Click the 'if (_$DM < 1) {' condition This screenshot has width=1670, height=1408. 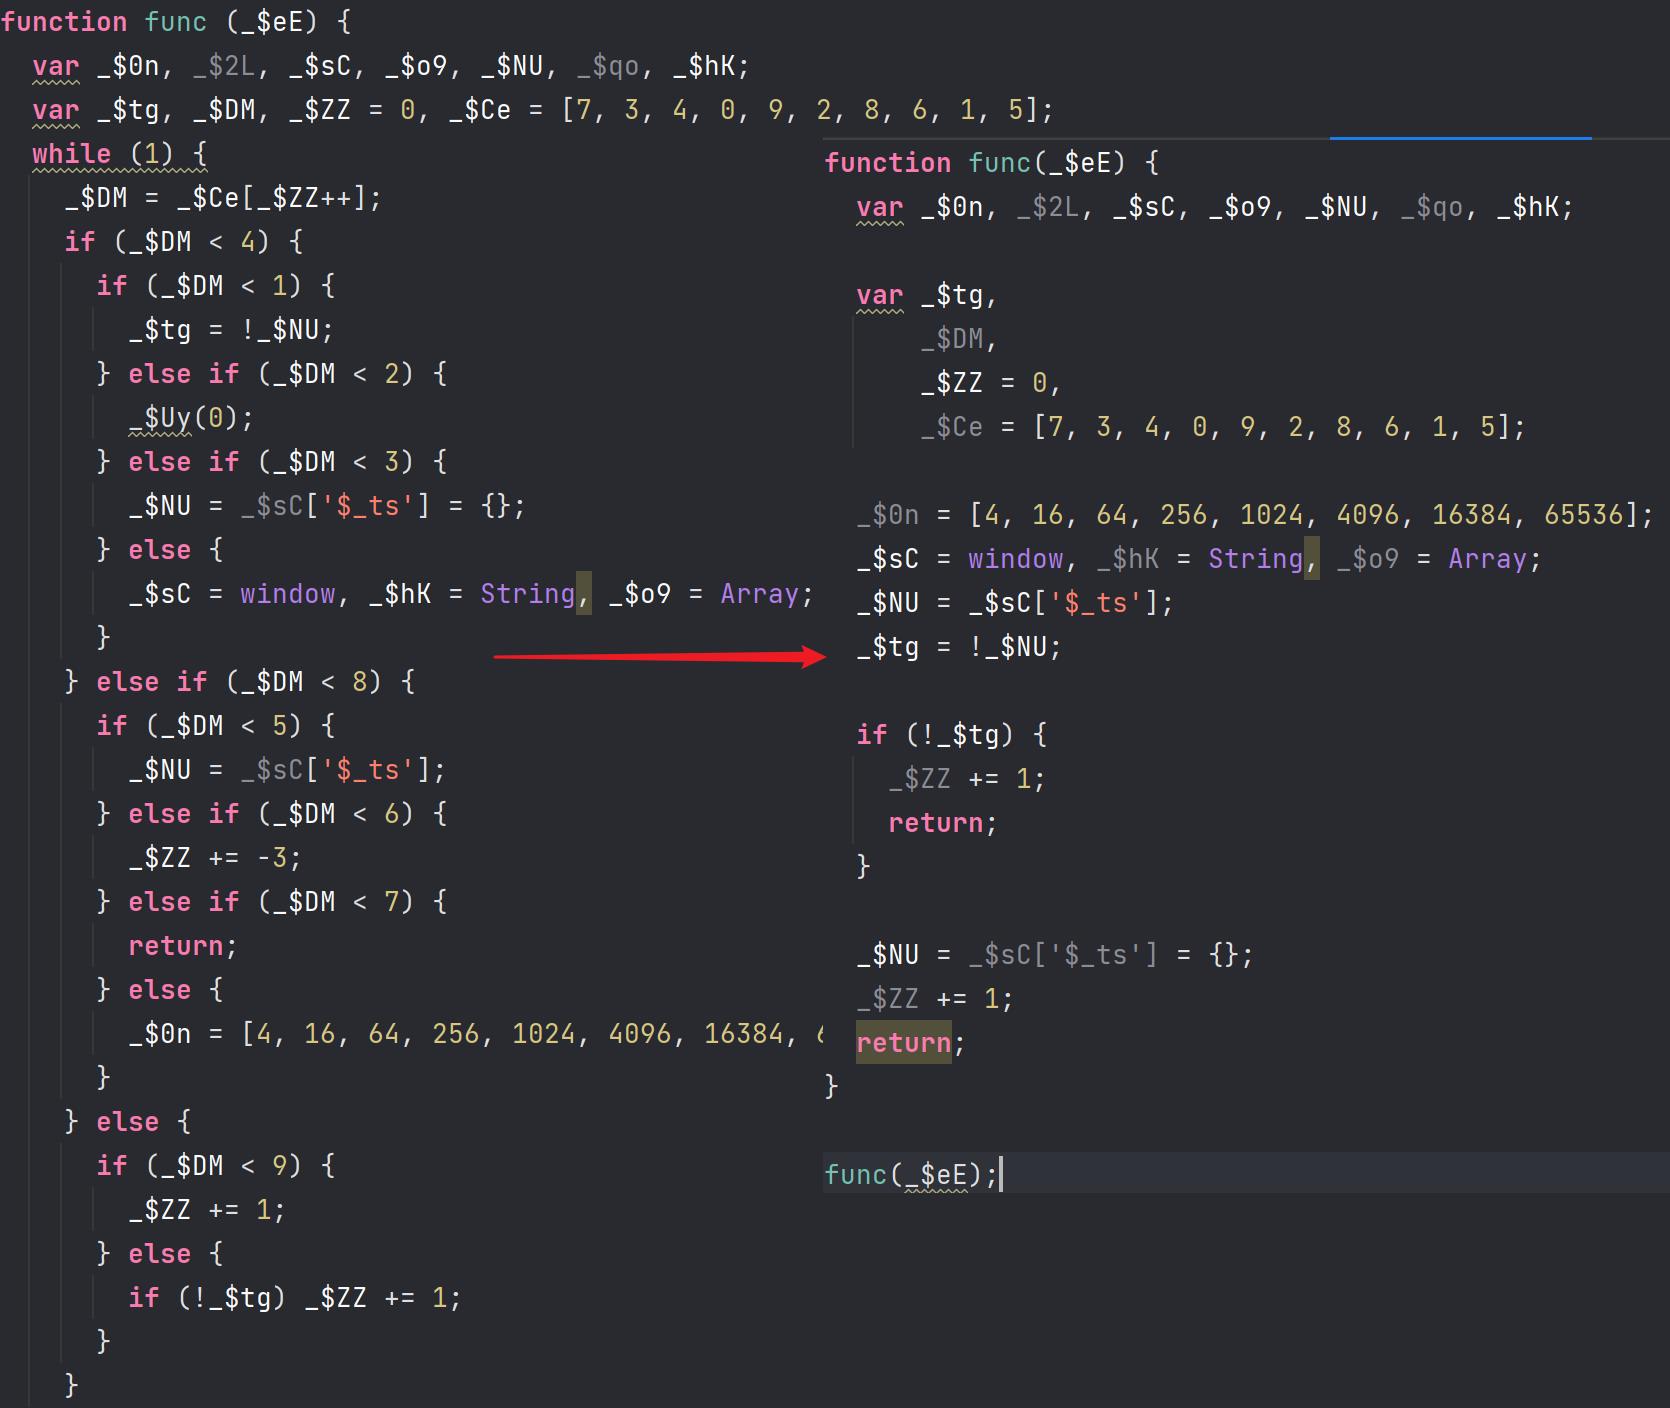pos(216,286)
